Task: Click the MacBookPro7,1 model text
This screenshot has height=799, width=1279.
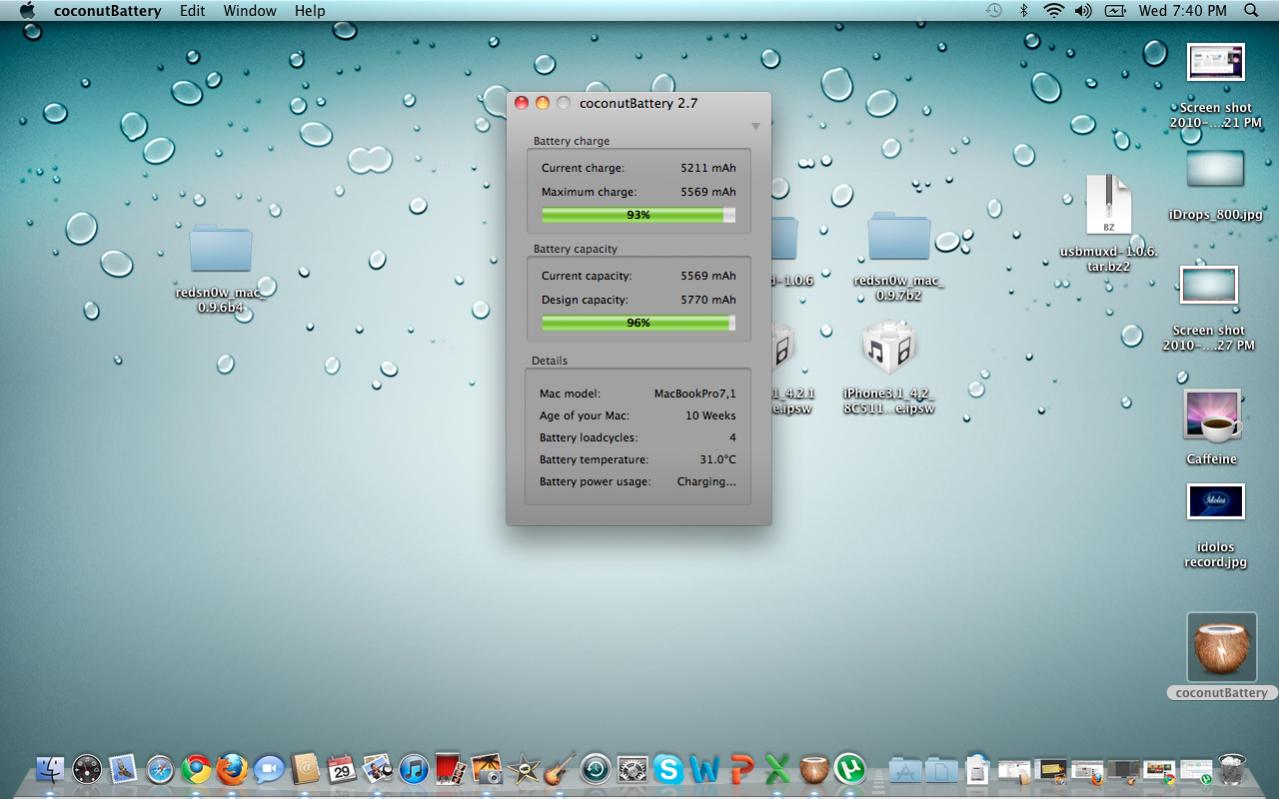Action: pos(695,394)
